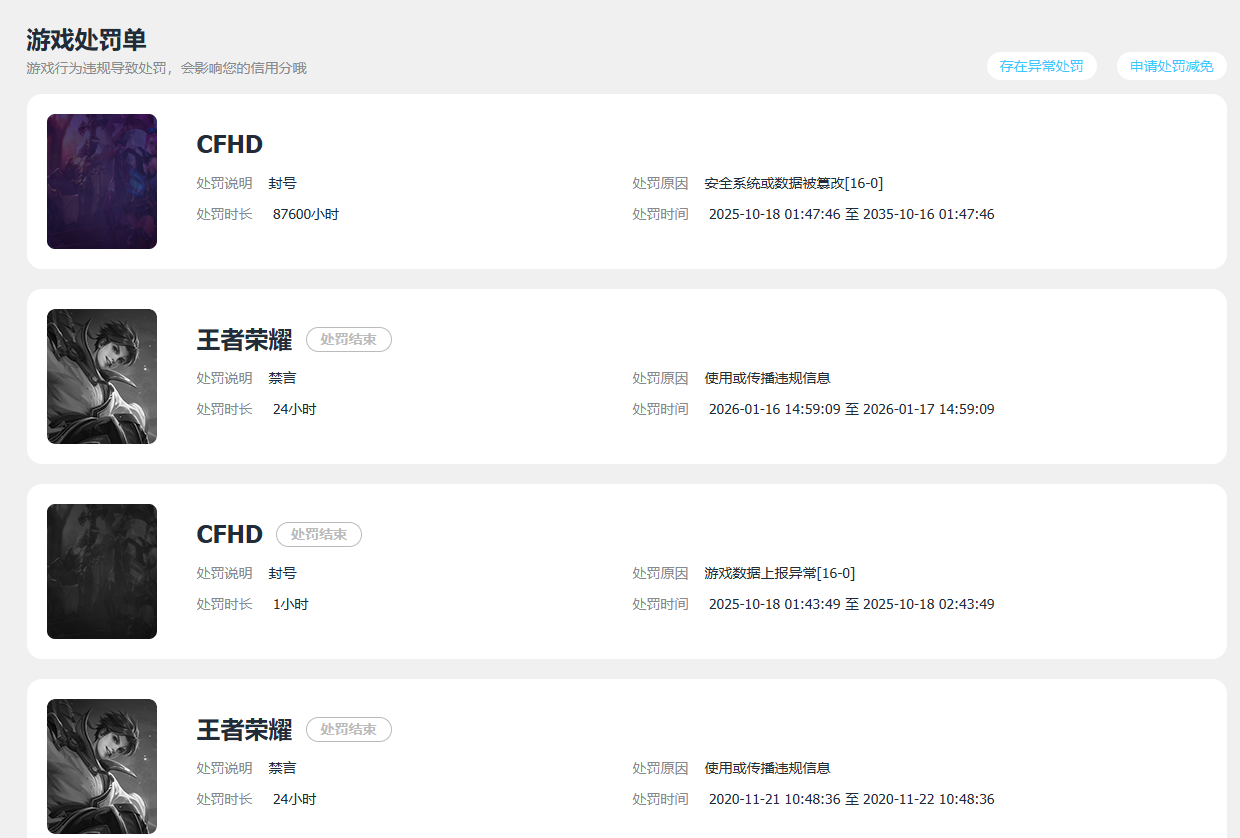Open the purple CFHD game thumbnail with the 87600小时 ban
Viewport: 1240px width, 838px height.
(x=102, y=181)
